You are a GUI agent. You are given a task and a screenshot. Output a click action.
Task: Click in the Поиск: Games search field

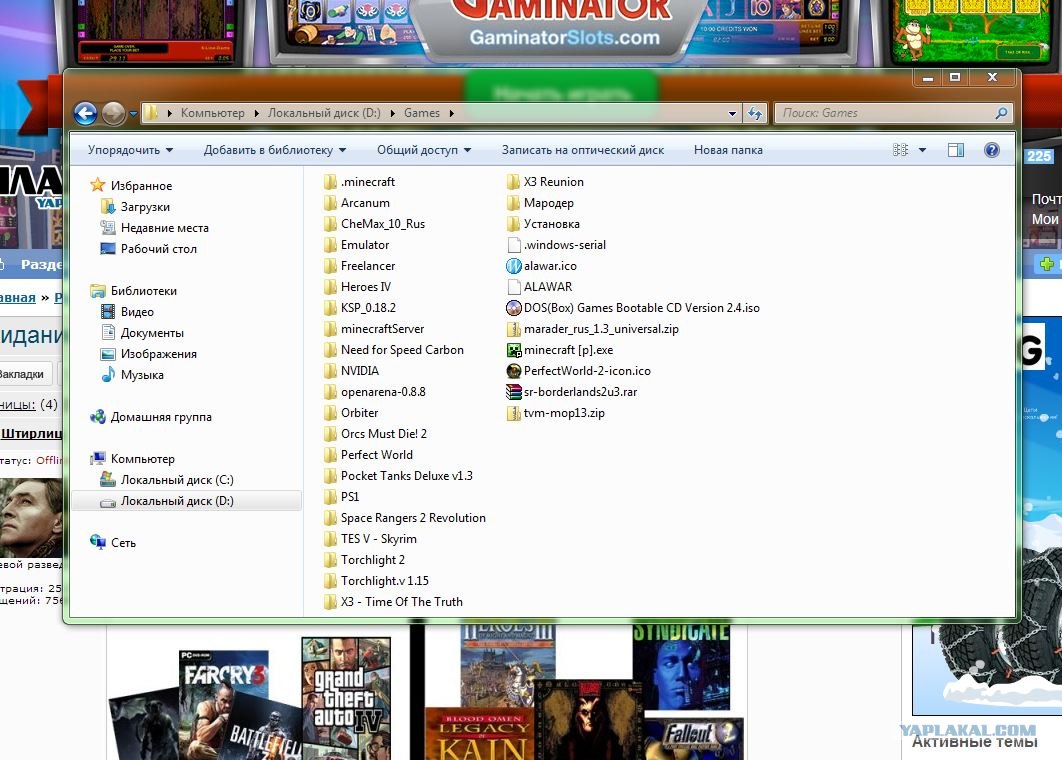(x=885, y=113)
